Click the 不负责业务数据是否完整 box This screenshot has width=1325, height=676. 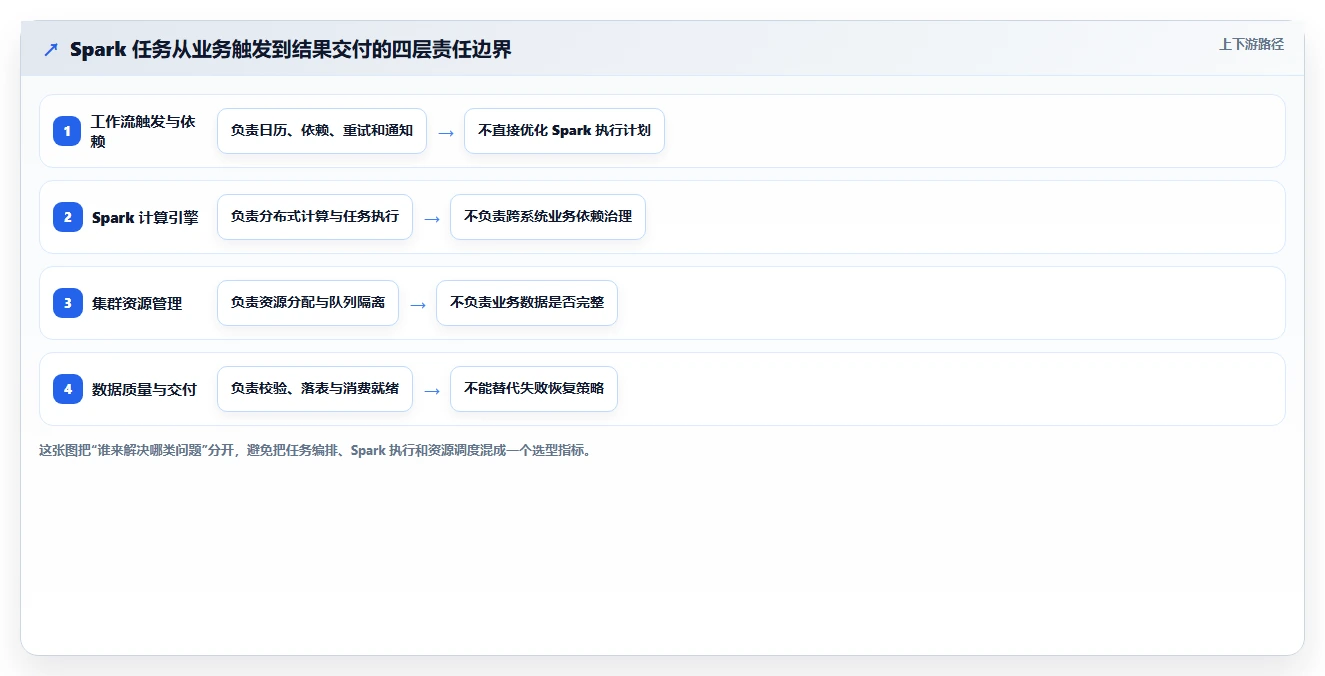527,303
